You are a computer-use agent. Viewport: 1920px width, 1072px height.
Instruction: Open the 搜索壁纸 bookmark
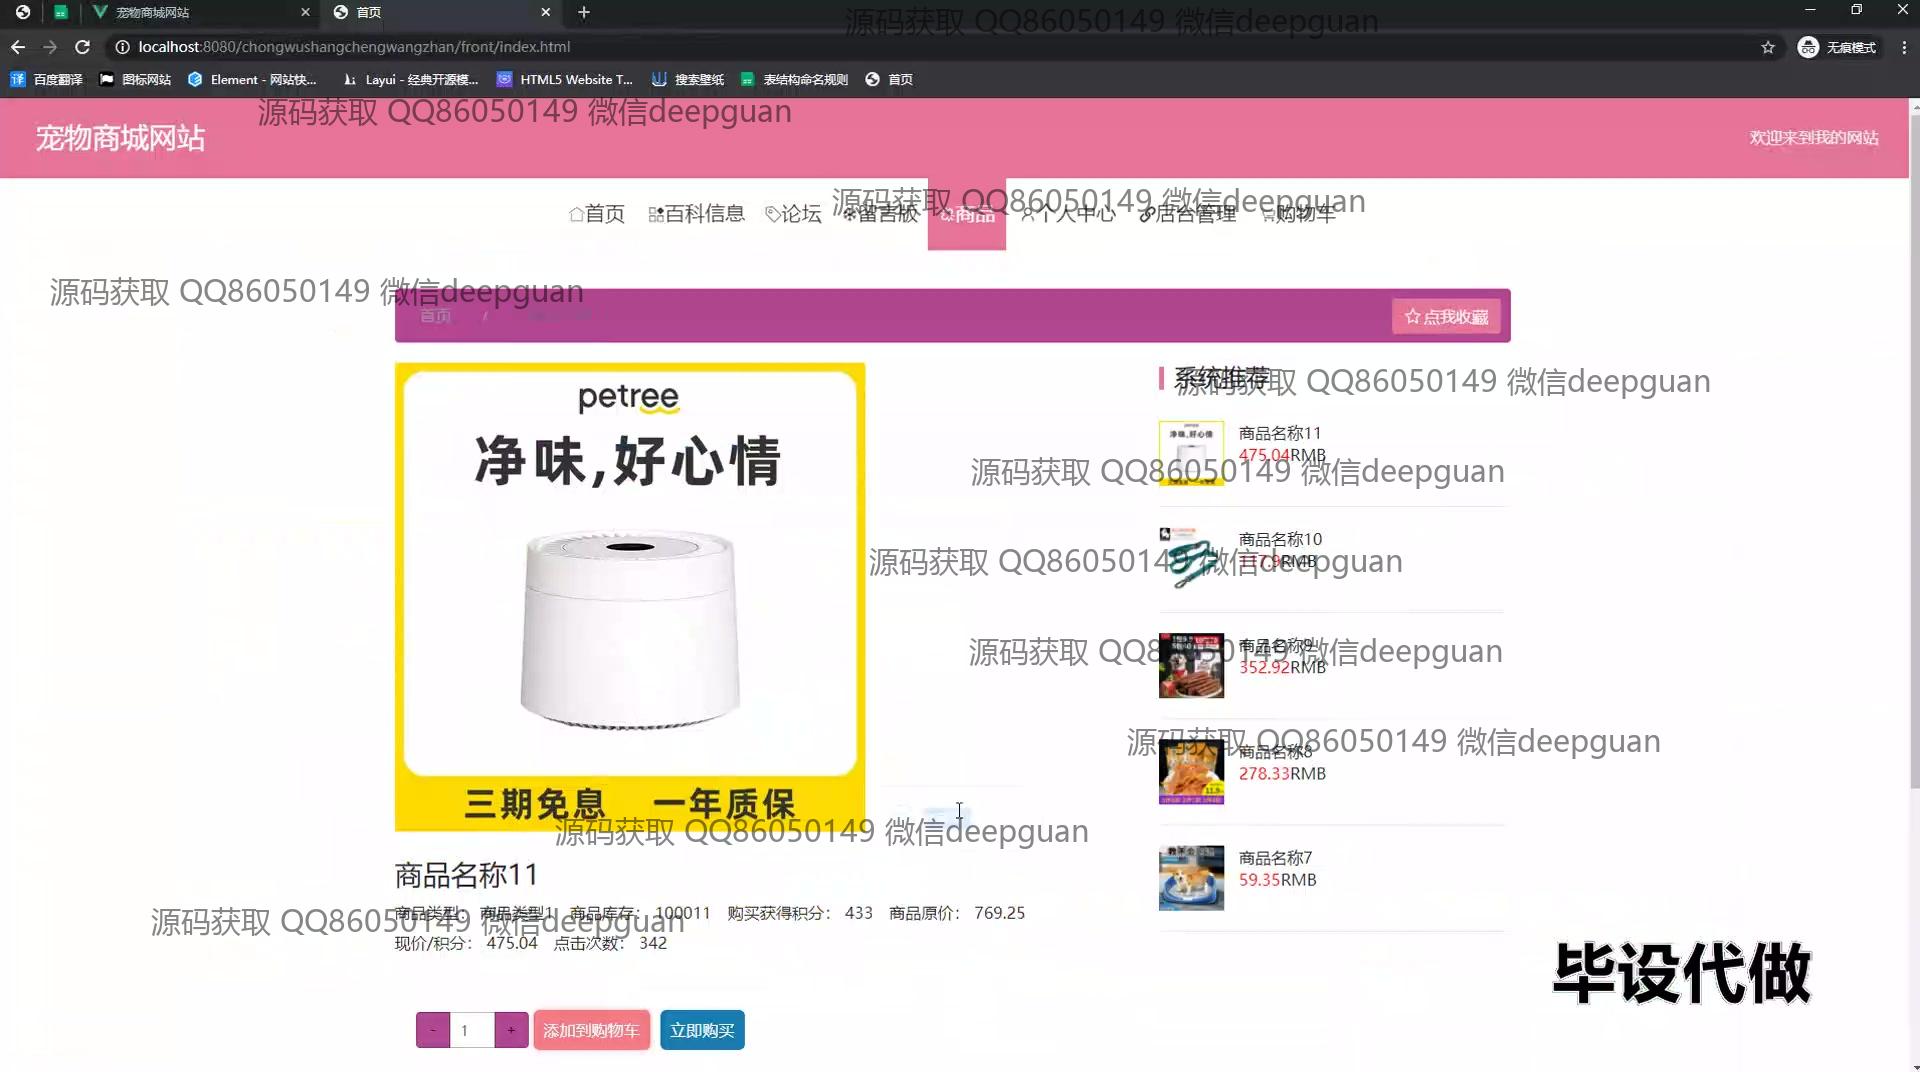coord(688,79)
